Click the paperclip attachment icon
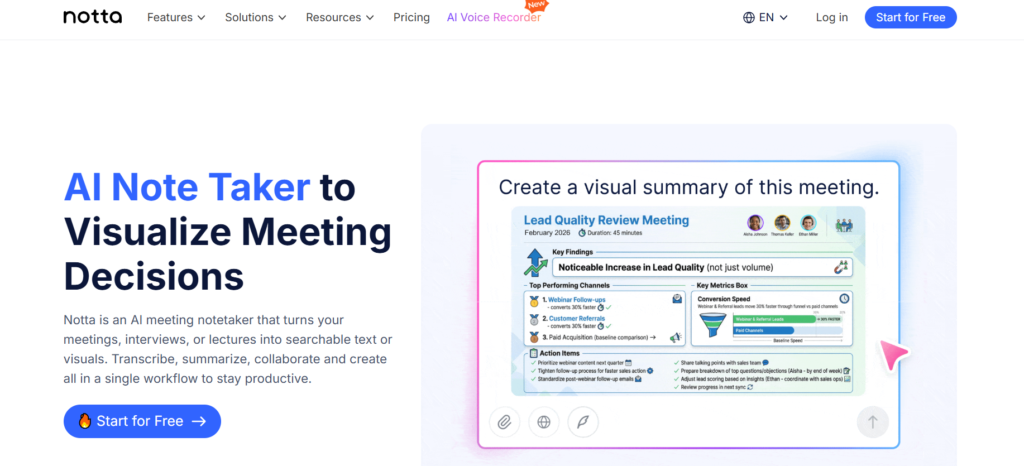Image resolution: width=1024 pixels, height=466 pixels. click(504, 422)
